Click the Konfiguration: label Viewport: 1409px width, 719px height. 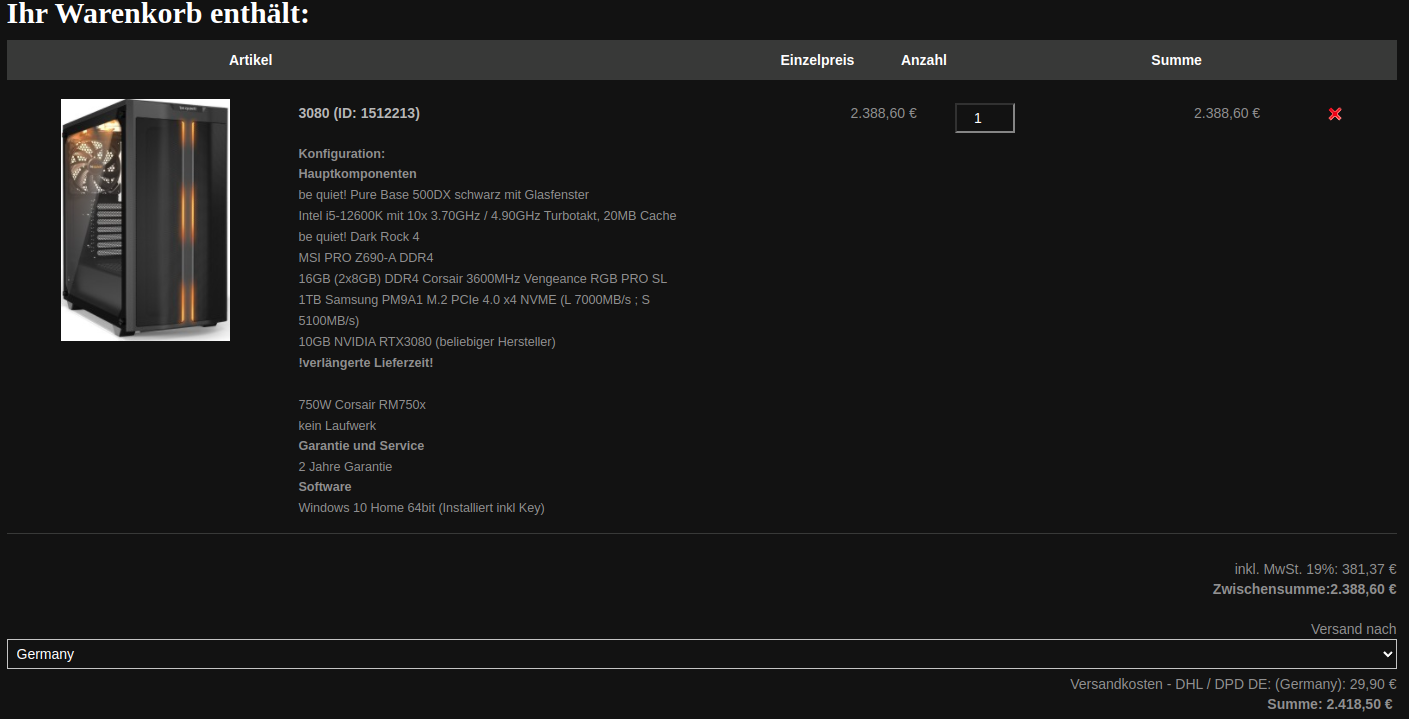[341, 154]
